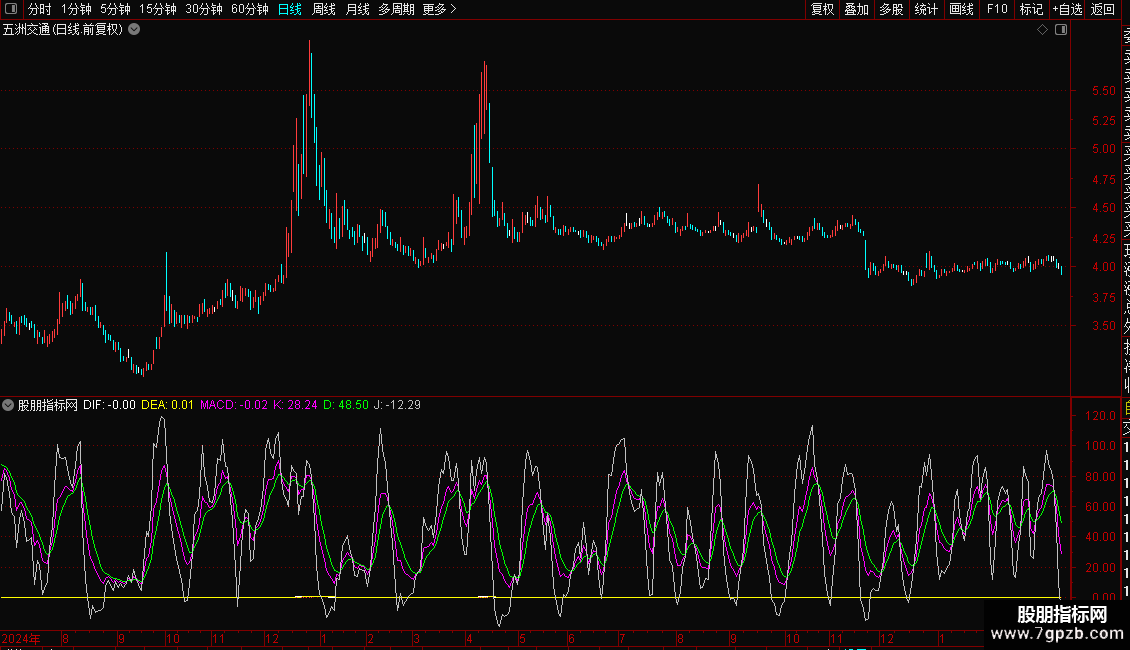Viewport: 1130px width, 650px height.
Task: Open F10 company information
Action: pyautogui.click(x=997, y=9)
